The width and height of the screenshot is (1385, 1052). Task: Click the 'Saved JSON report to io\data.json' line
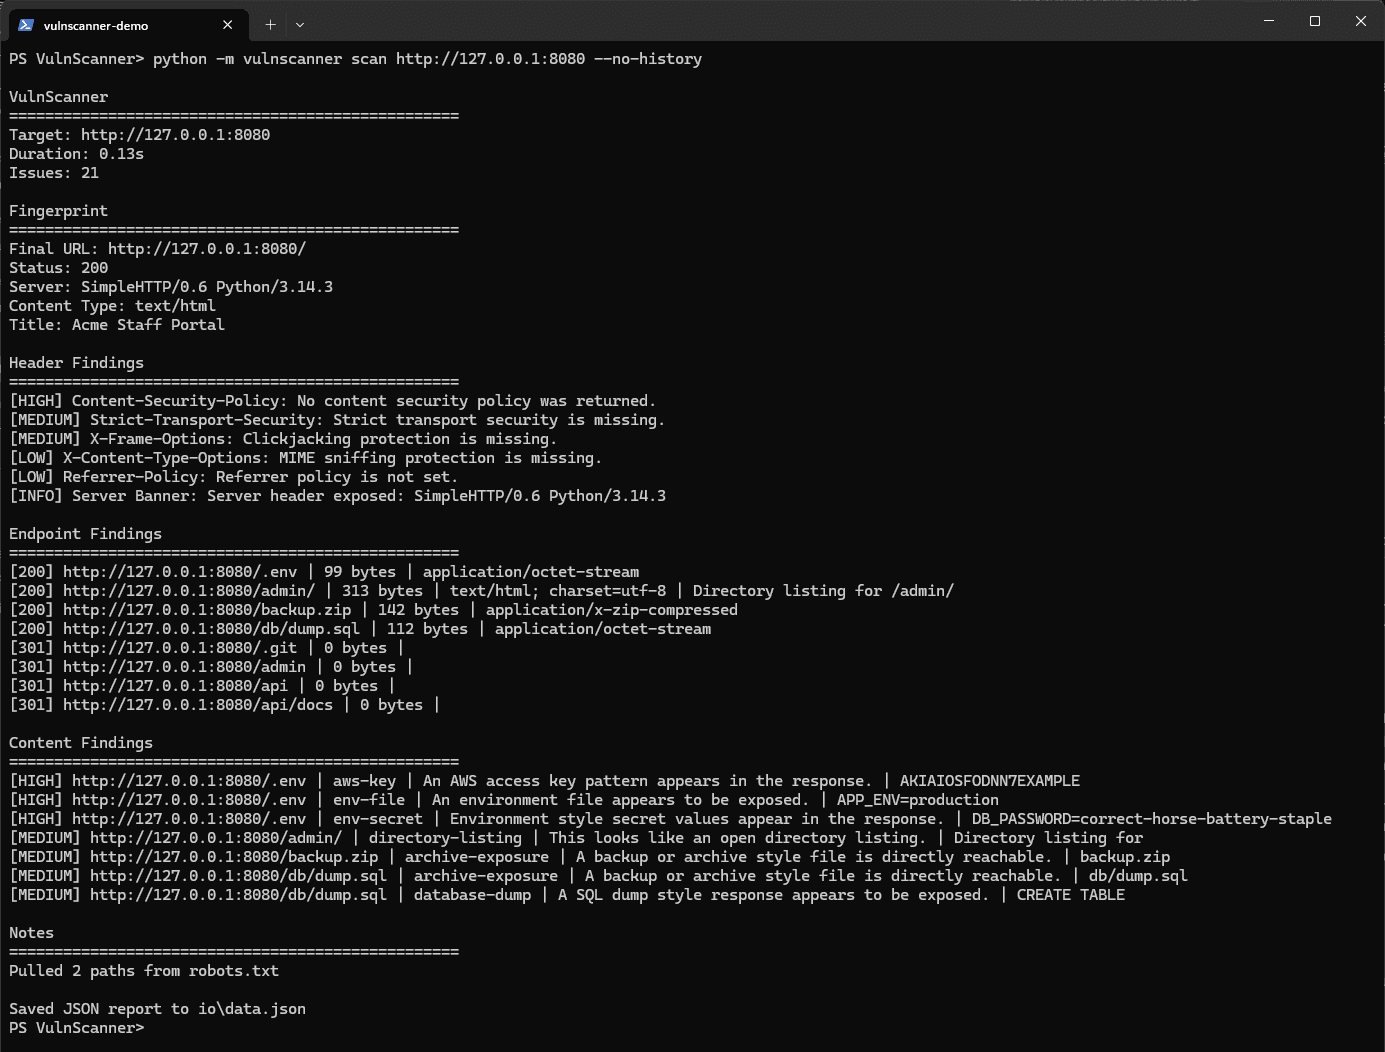coord(157,1009)
